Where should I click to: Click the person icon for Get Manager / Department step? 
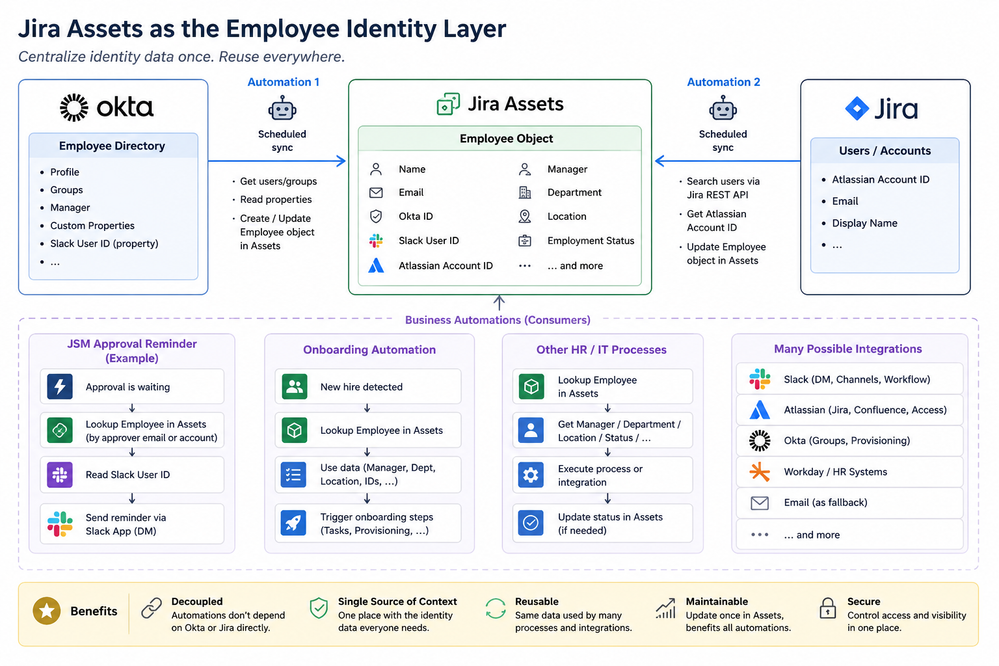(531, 430)
